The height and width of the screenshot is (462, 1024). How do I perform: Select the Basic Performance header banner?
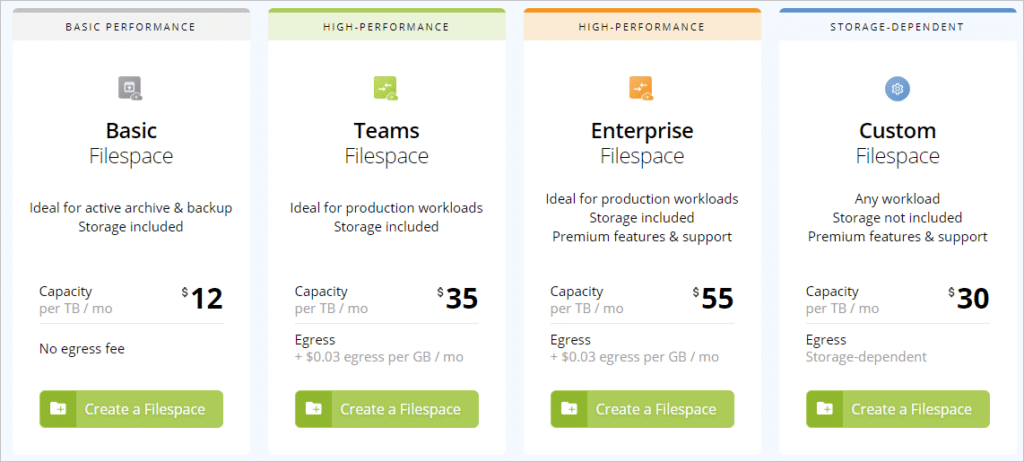click(131, 27)
